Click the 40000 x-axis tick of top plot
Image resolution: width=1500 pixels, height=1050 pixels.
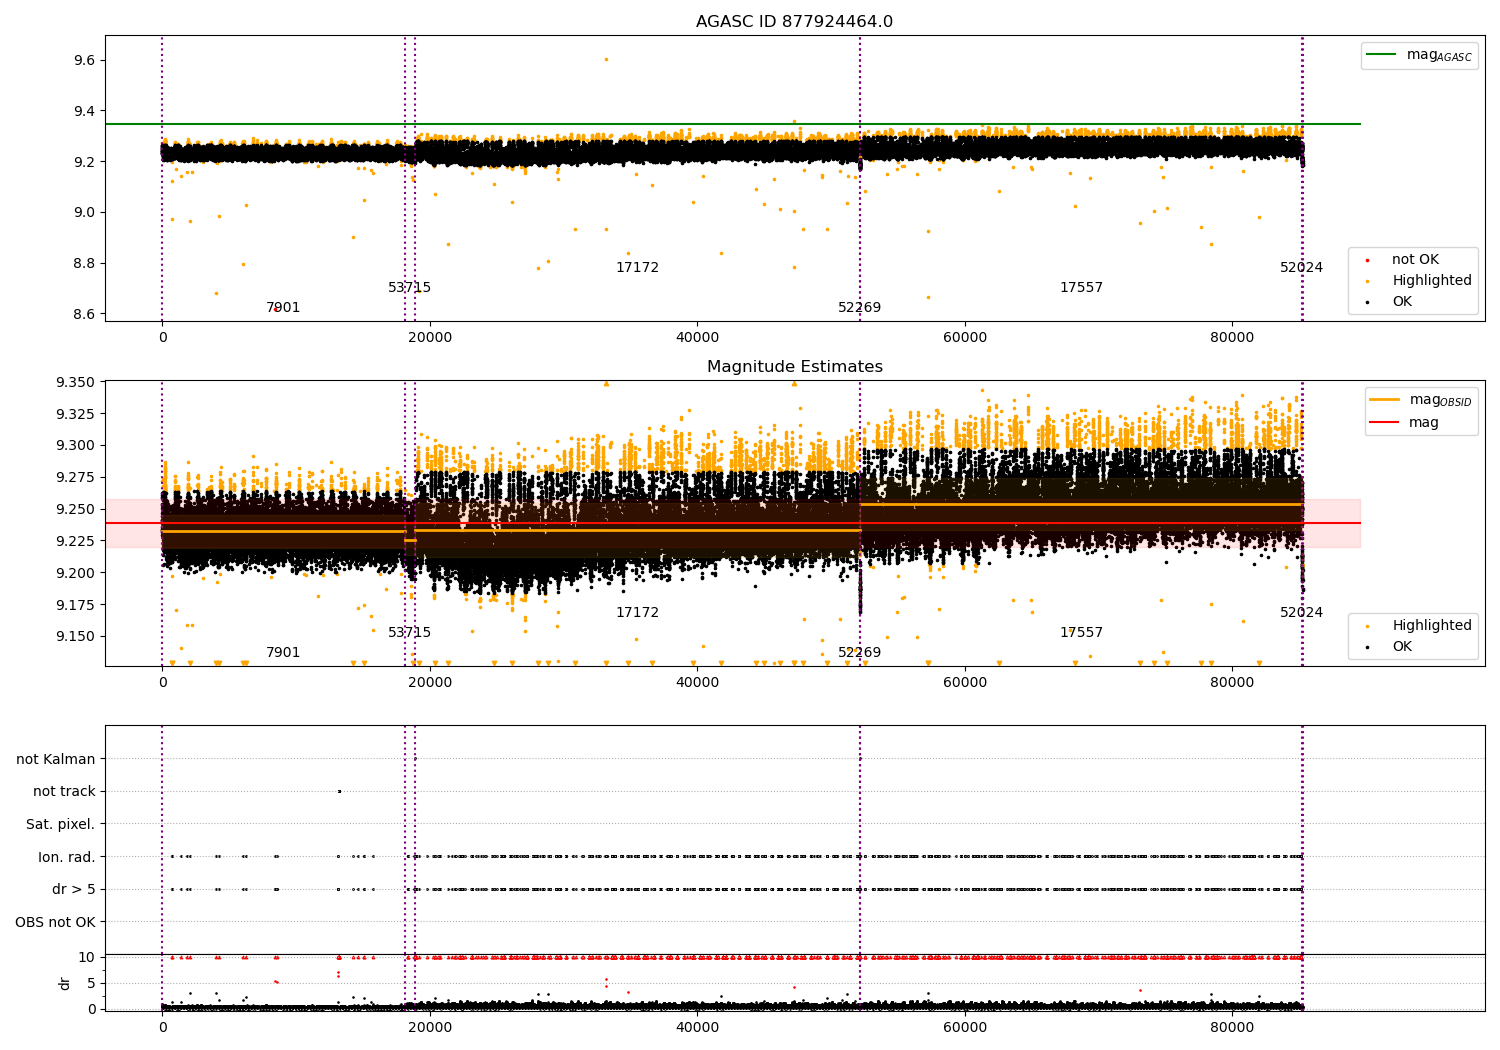click(x=697, y=338)
